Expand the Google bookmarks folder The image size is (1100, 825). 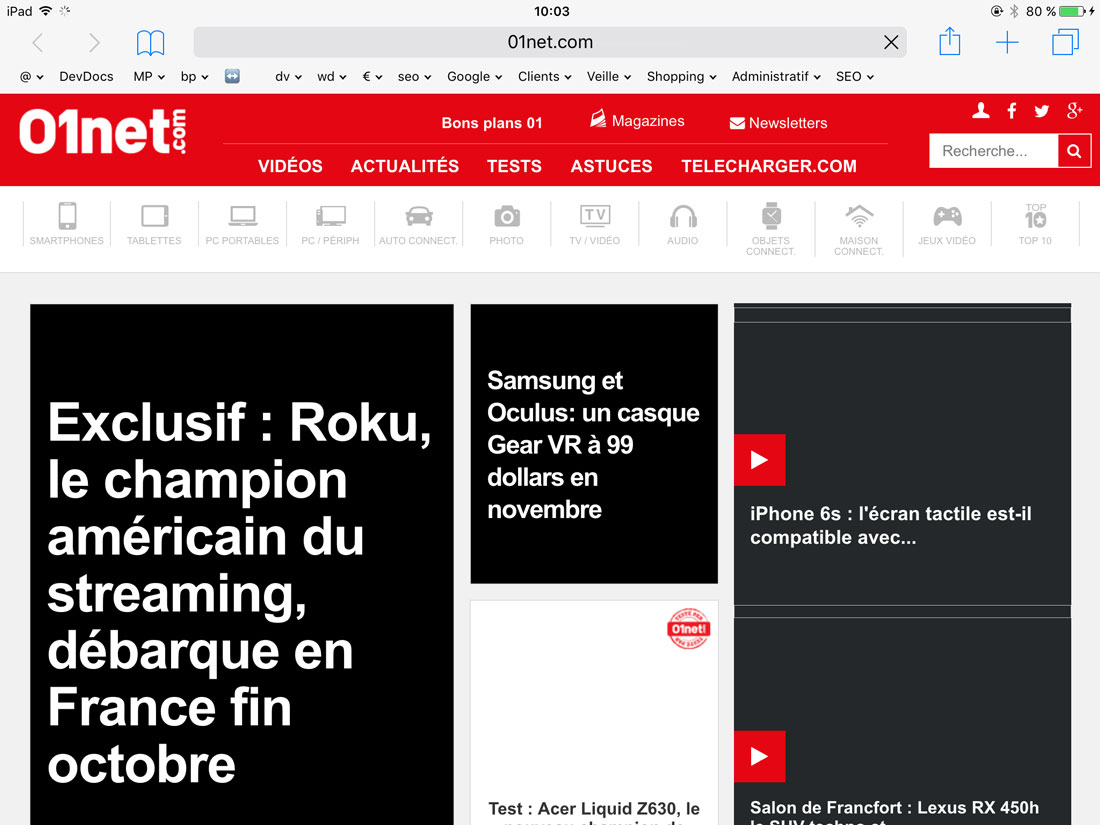(474, 76)
